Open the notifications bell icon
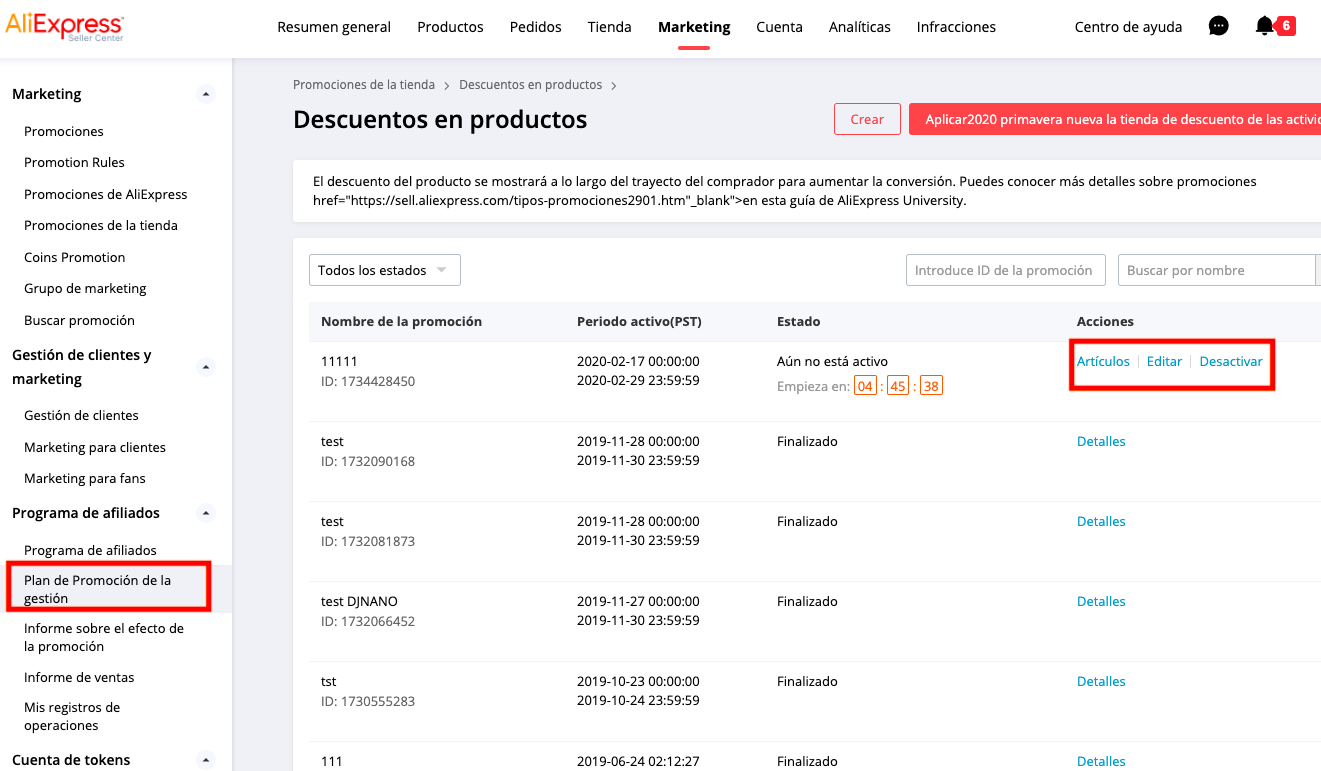The height and width of the screenshot is (771, 1321). 1265,26
